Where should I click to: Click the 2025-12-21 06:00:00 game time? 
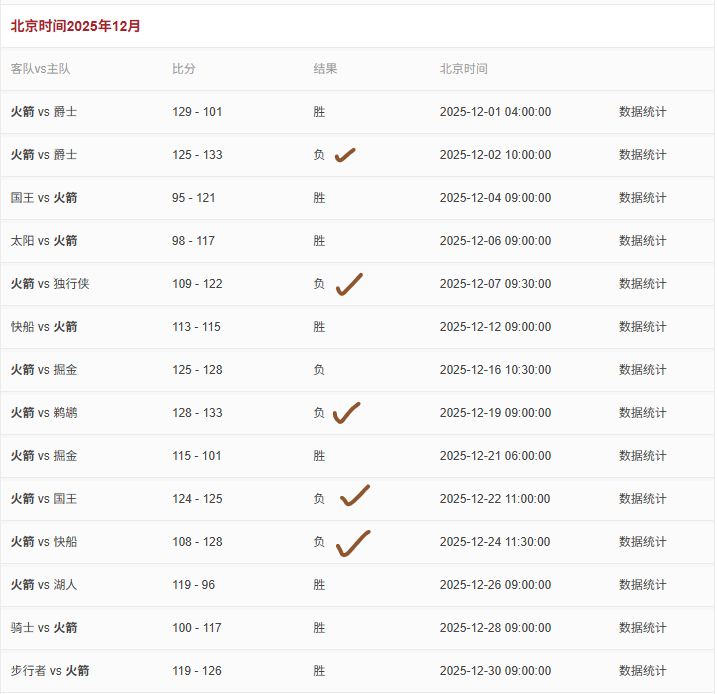495,456
